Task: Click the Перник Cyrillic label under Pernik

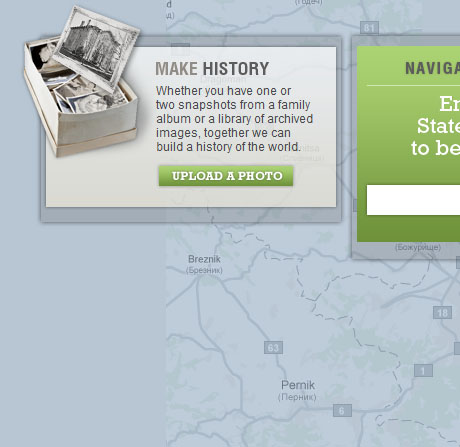Action: click(x=297, y=397)
